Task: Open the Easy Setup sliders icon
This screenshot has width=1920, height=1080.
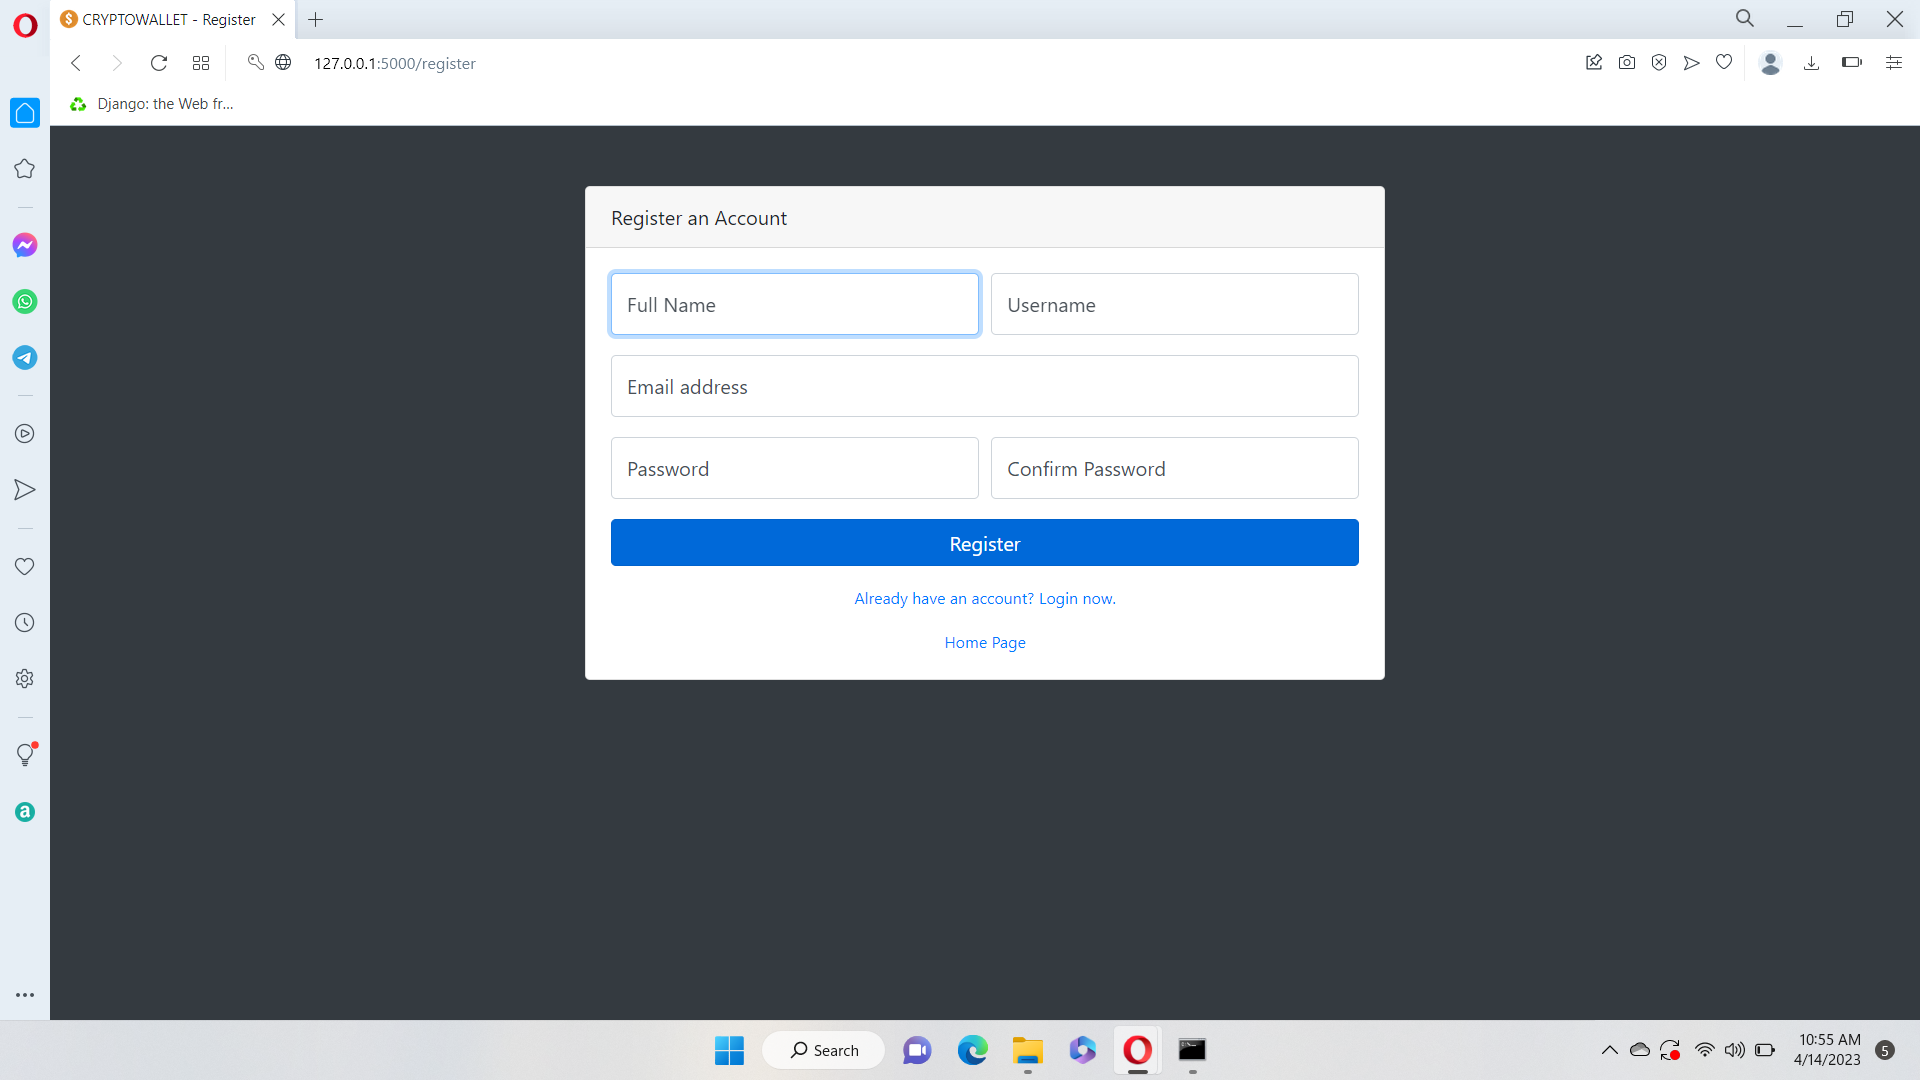Action: click(1894, 62)
